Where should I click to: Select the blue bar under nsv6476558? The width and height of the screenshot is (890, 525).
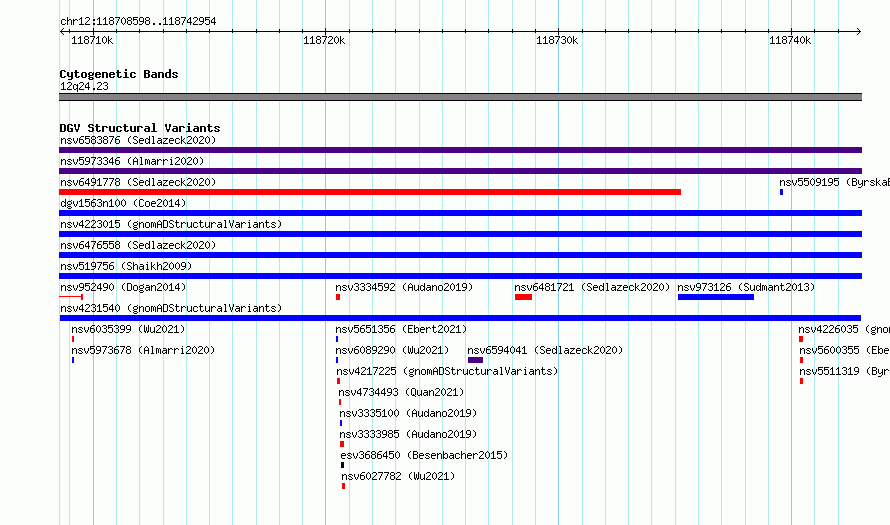coord(460,255)
